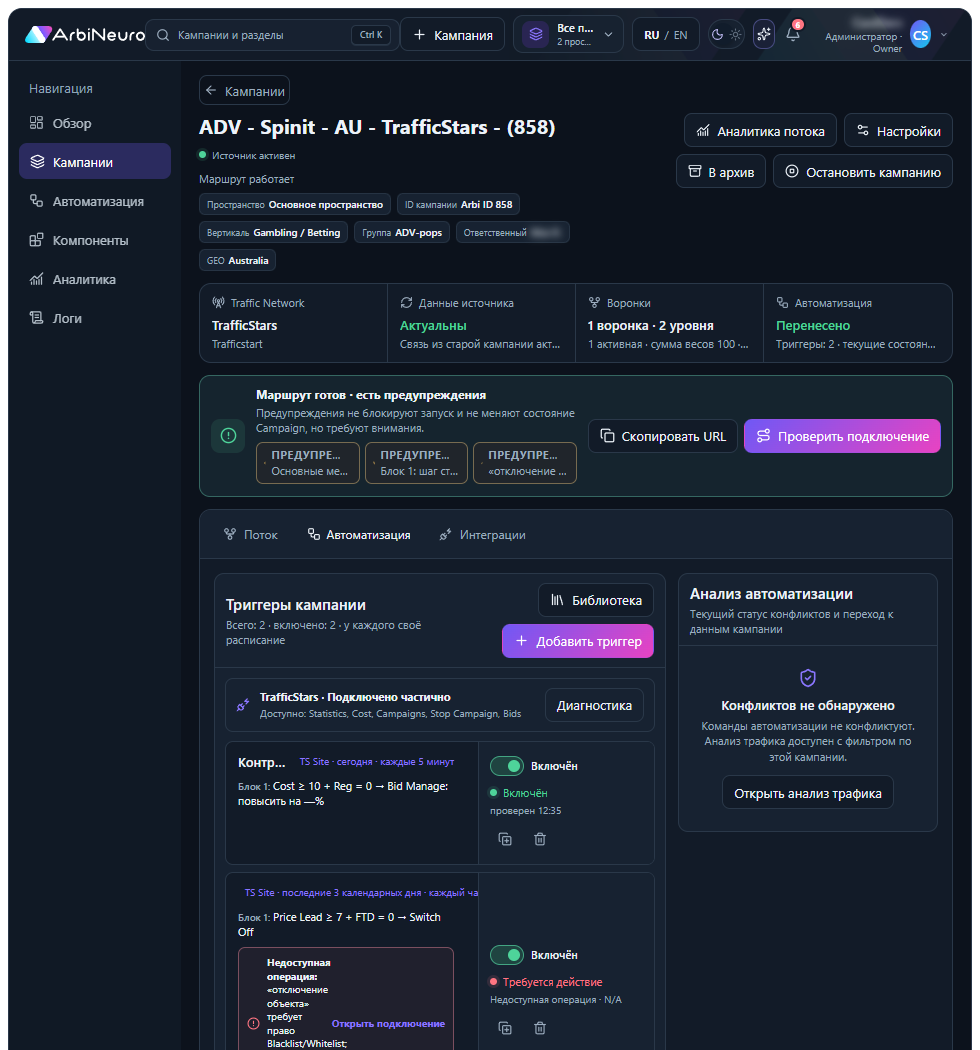Click 'Открыть анализ трафика'

tap(808, 793)
